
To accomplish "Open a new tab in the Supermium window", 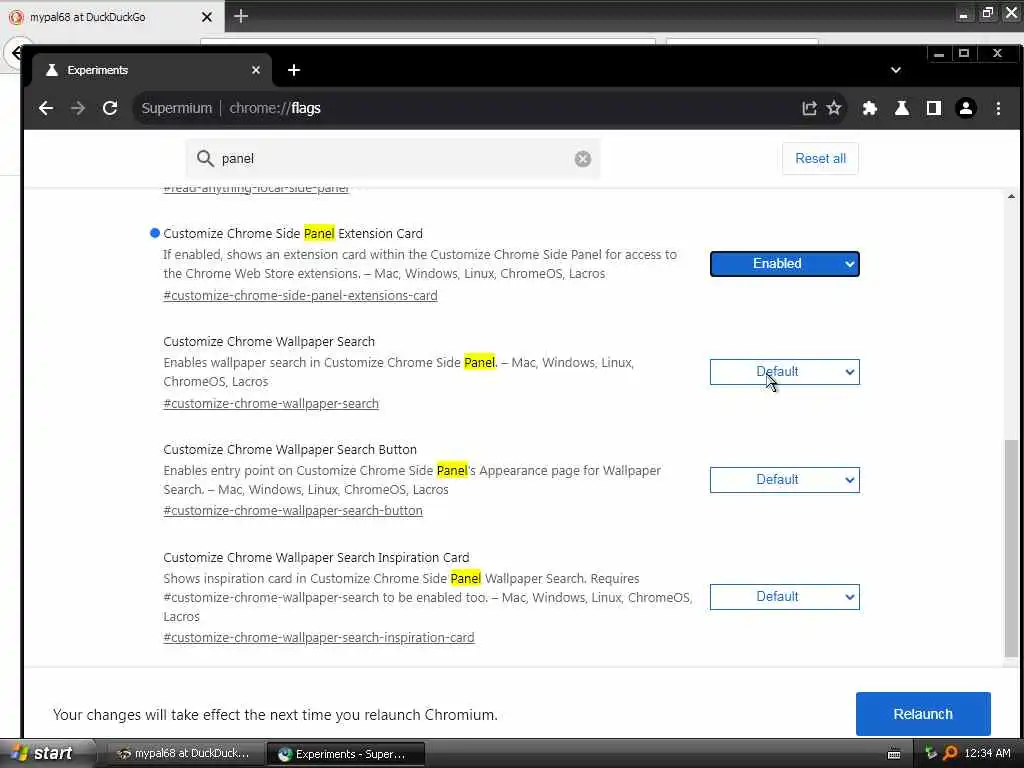I will pos(294,70).
